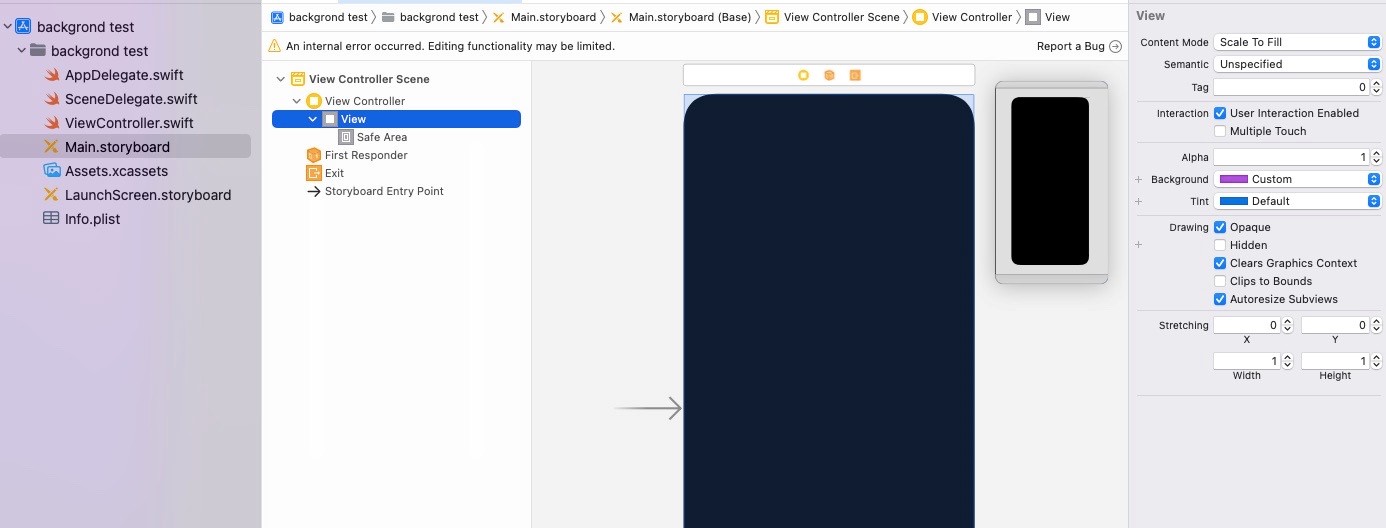Click the First Responder cube icon in scene dock
1386x528 pixels.
tap(829, 75)
